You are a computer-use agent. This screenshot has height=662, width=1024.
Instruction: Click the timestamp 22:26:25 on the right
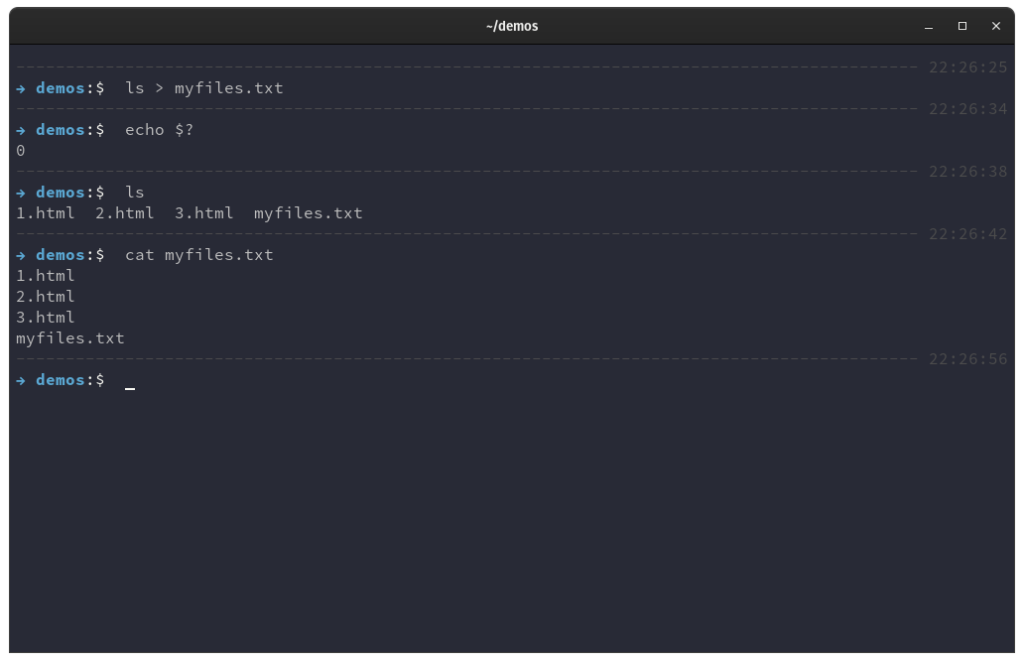(966, 67)
